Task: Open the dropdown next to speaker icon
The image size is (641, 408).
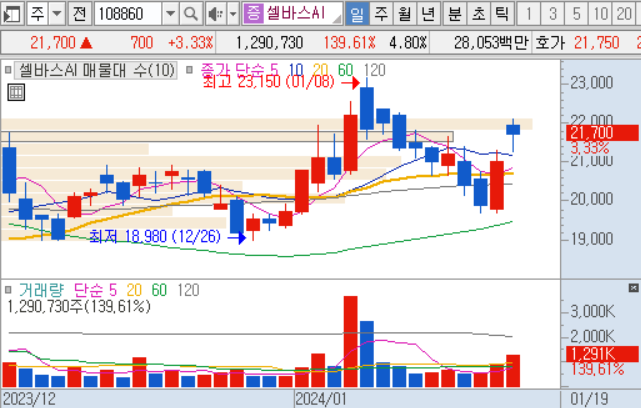Action: pyautogui.click(x=233, y=14)
